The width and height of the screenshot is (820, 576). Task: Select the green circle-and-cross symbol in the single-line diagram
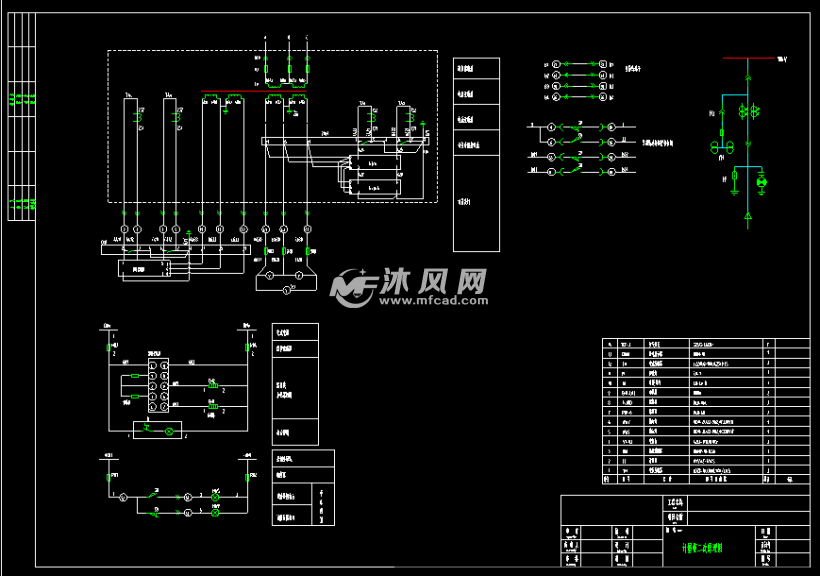click(761, 182)
